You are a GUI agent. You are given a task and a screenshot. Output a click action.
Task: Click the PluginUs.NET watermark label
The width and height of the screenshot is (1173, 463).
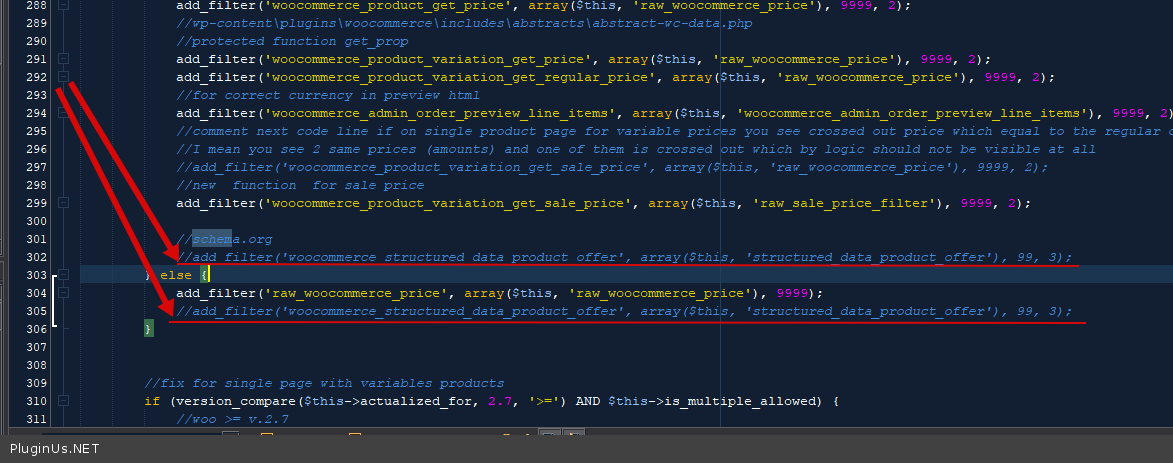coord(54,449)
